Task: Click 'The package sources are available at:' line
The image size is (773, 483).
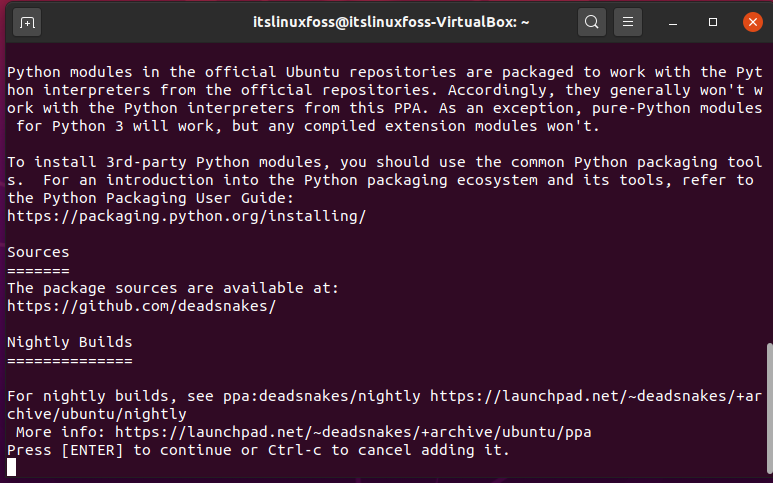Action: pos(173,288)
